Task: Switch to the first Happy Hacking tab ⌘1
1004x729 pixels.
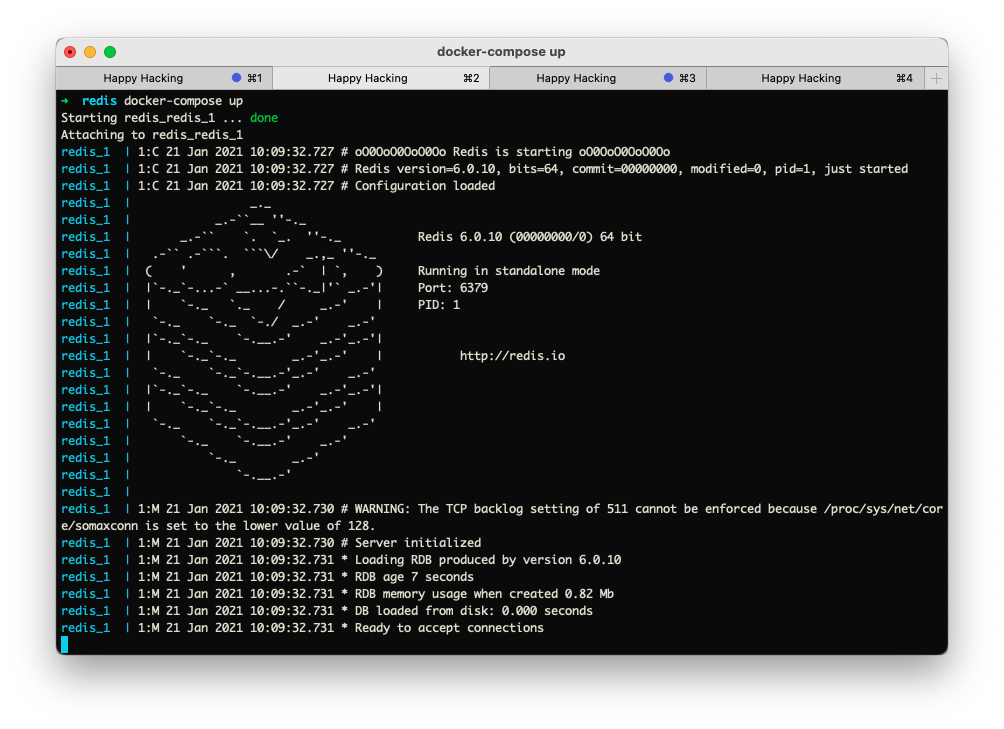Action: (164, 78)
